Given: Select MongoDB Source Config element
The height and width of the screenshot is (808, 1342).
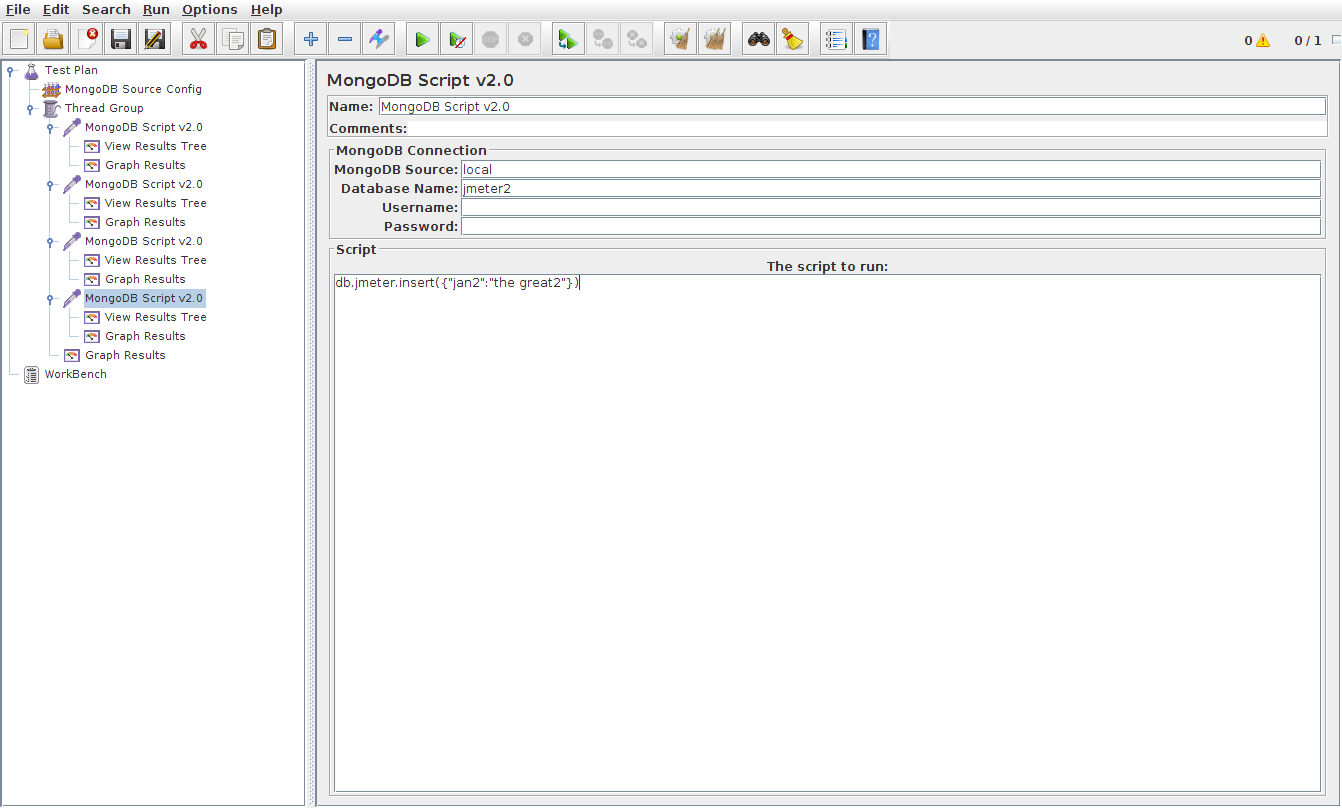Looking at the screenshot, I should [133, 89].
